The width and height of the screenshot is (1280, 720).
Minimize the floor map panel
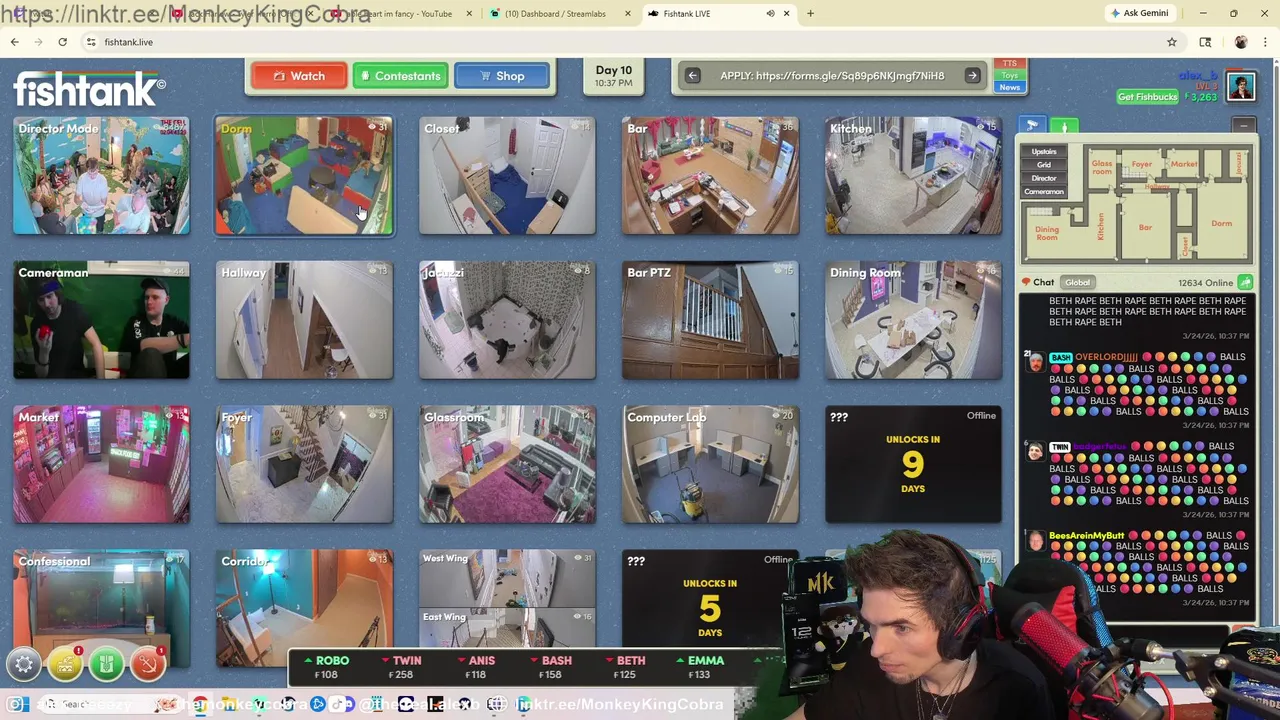coord(1243,126)
